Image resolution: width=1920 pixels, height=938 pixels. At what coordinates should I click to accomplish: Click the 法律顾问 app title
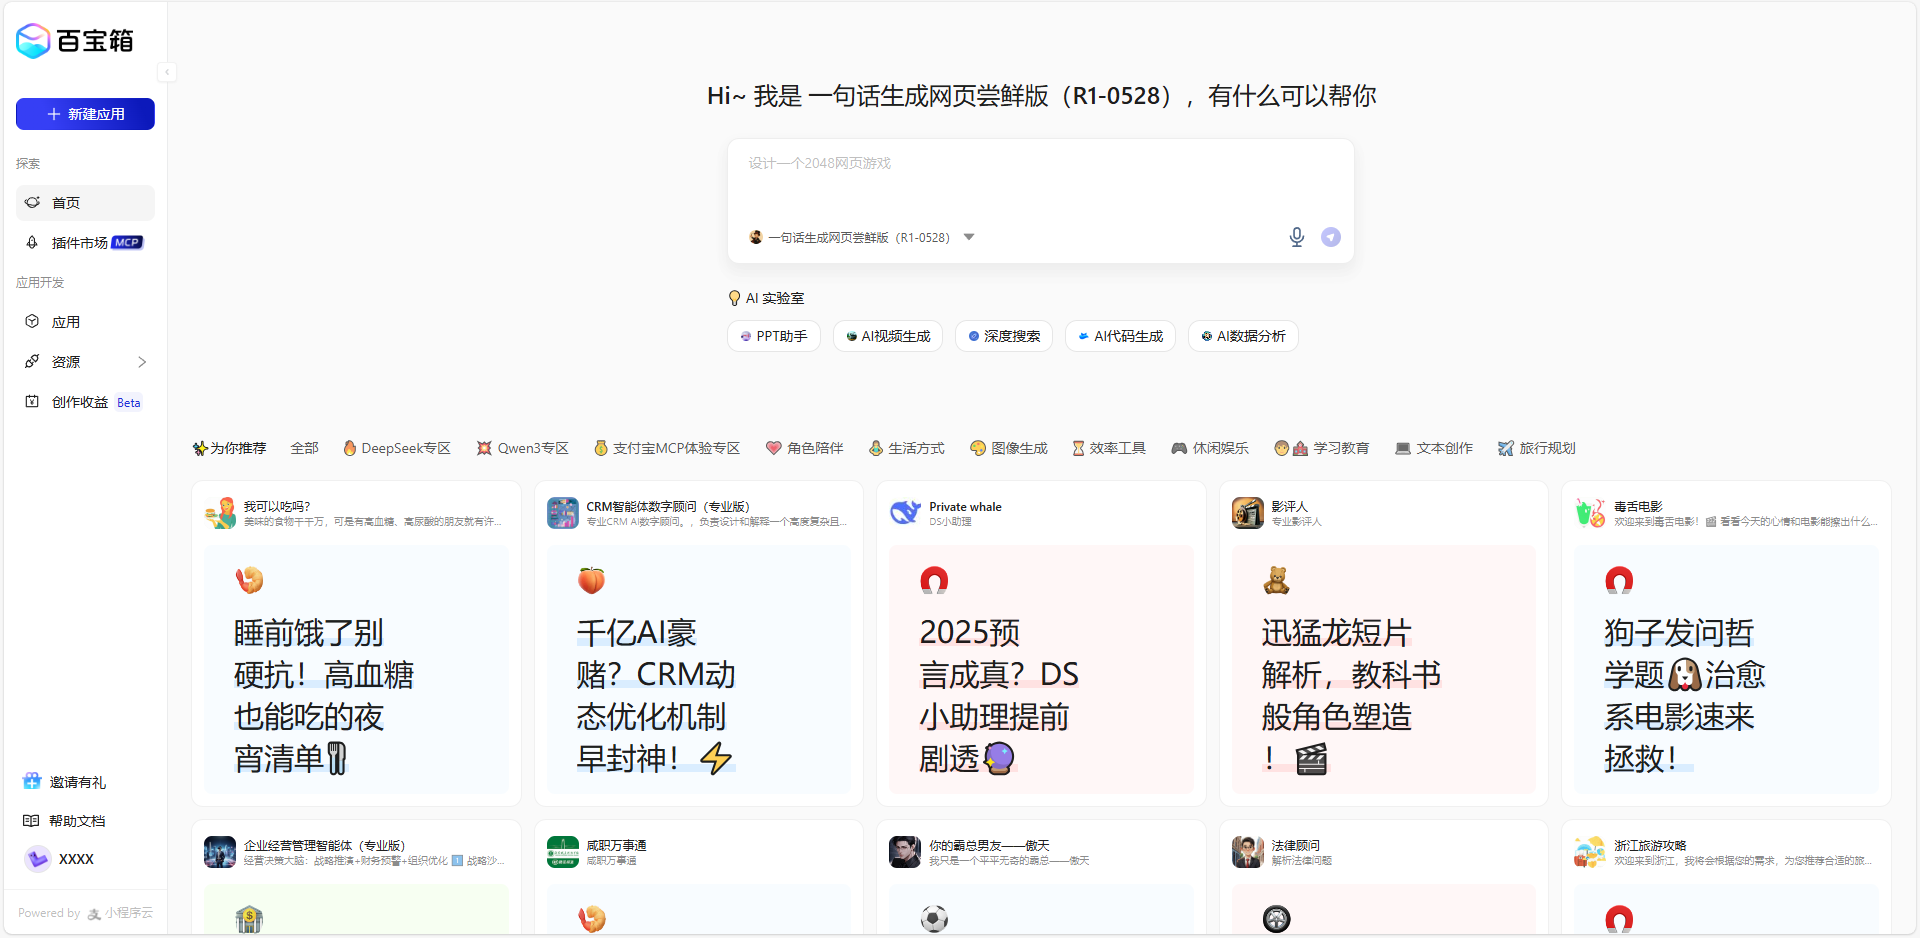1296,845
